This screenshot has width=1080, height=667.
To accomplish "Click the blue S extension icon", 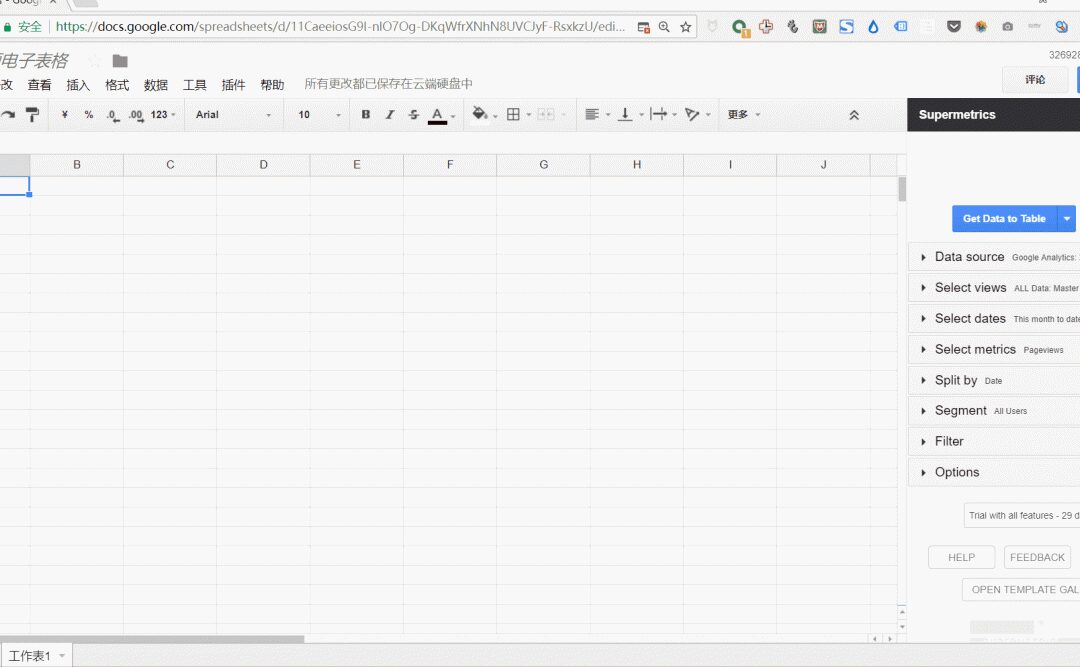I will click(847, 27).
